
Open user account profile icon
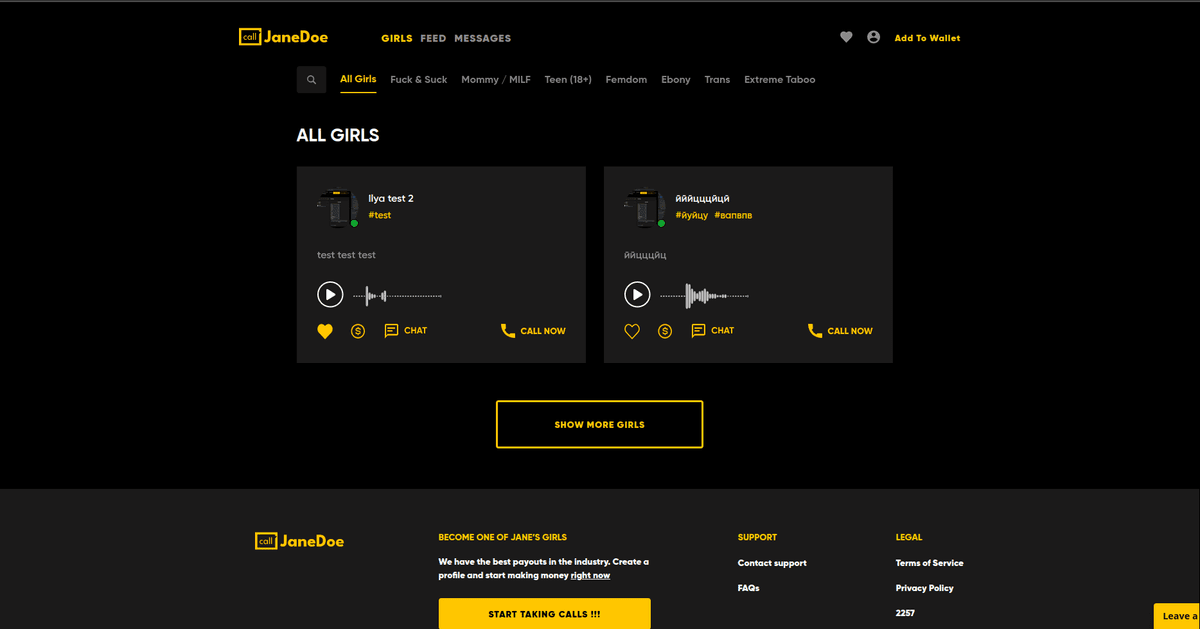[x=874, y=37]
